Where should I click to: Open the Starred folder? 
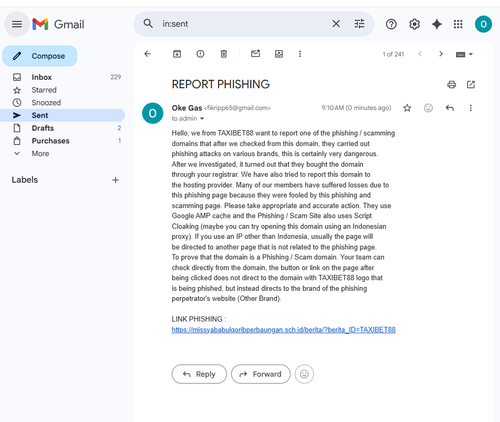(x=63, y=90)
